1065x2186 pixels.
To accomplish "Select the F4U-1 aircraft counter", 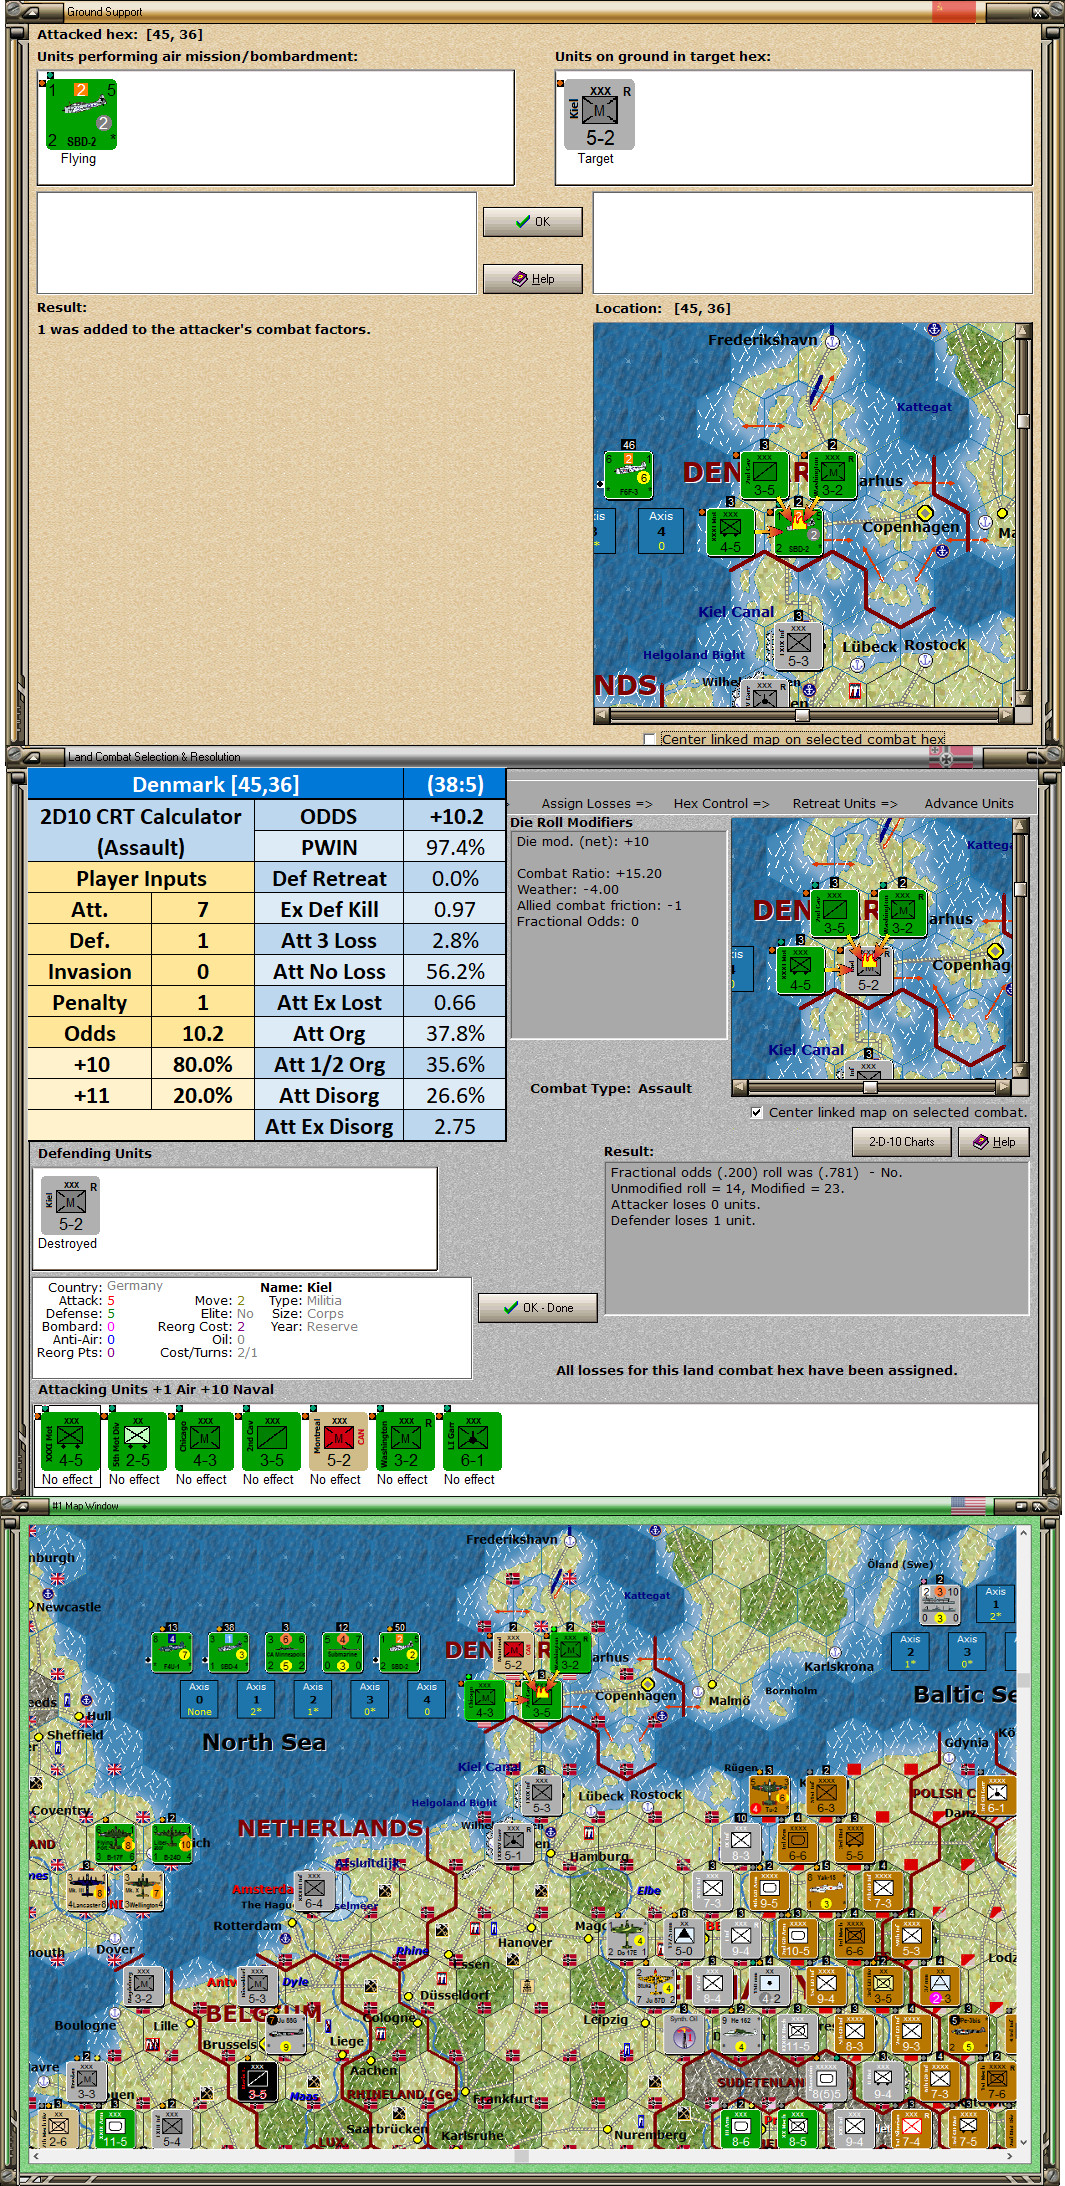I will 171,1653.
